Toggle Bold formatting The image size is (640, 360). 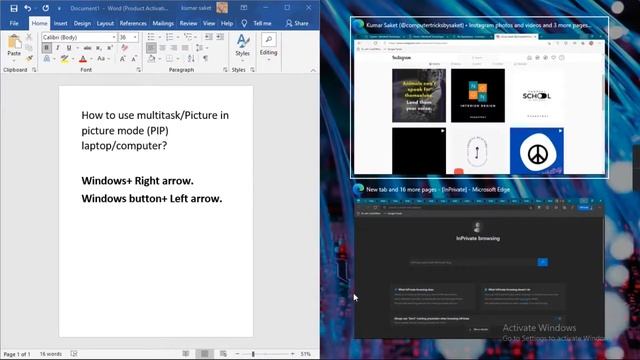[46, 48]
